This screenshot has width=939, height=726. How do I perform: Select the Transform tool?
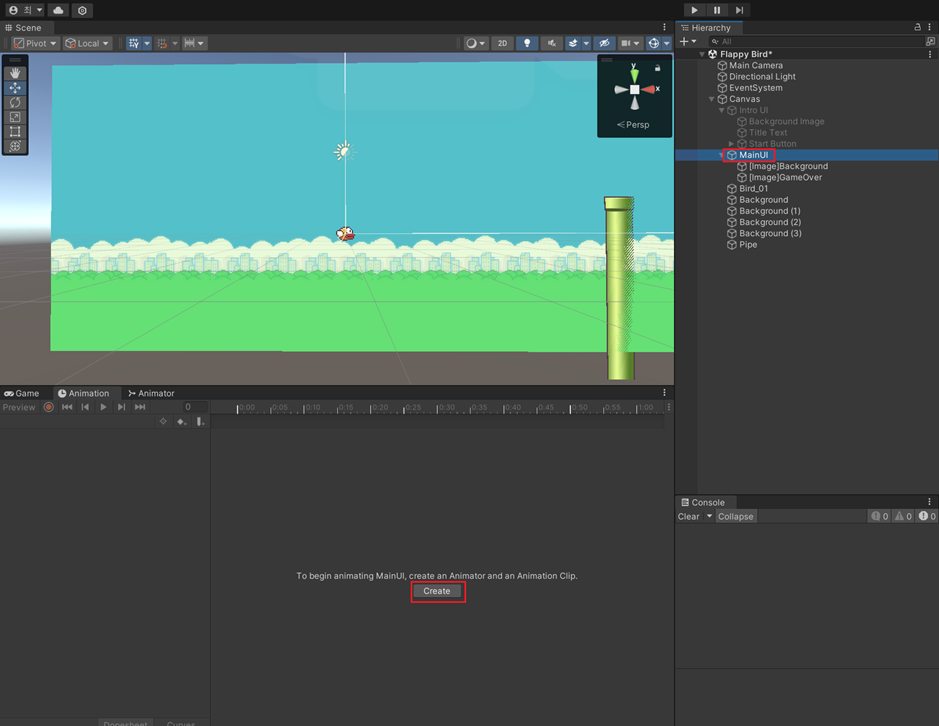[15, 146]
